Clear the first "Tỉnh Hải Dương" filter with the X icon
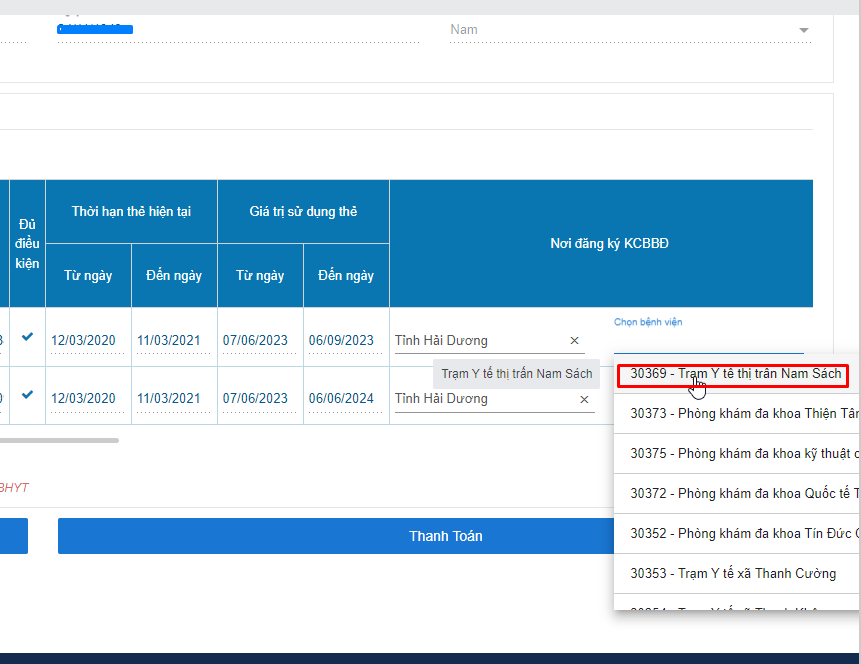The image size is (861, 664). (x=575, y=340)
